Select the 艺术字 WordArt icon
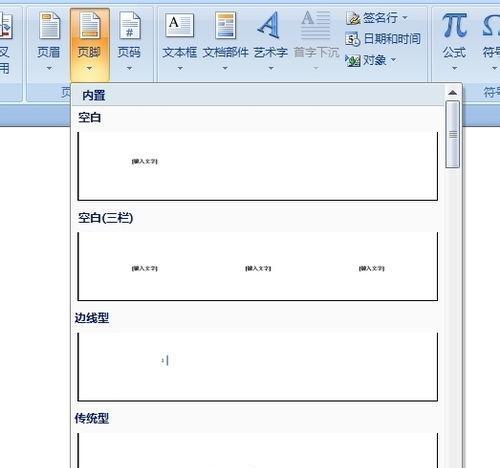 269,25
